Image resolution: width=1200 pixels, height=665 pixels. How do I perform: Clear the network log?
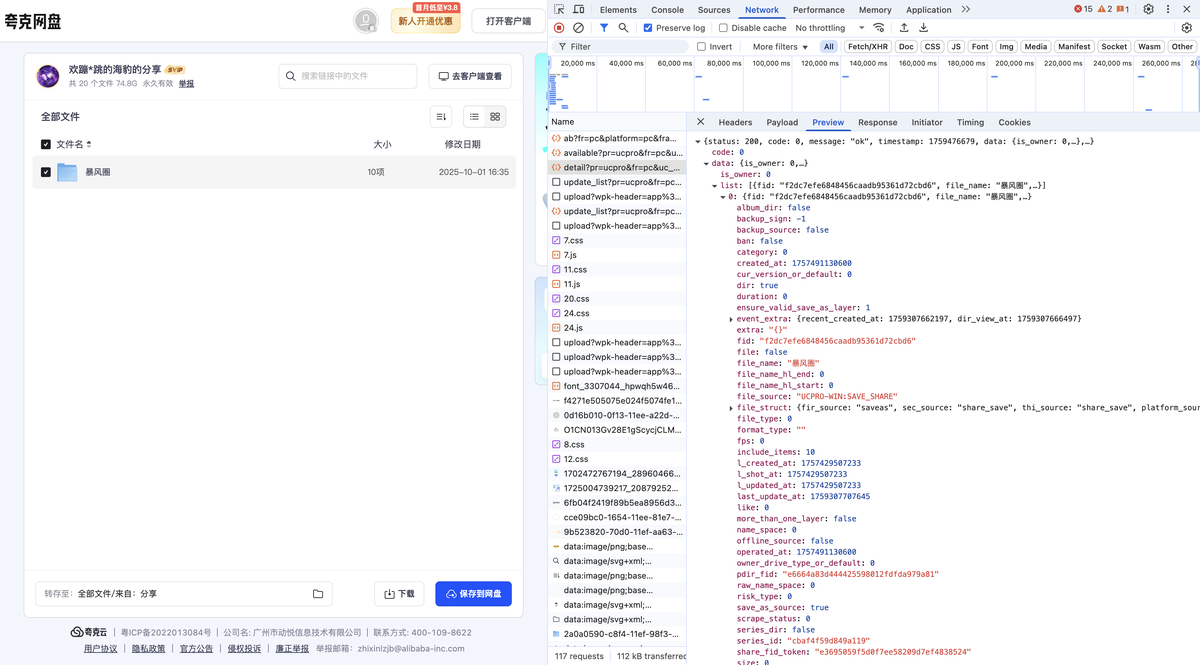(x=578, y=28)
